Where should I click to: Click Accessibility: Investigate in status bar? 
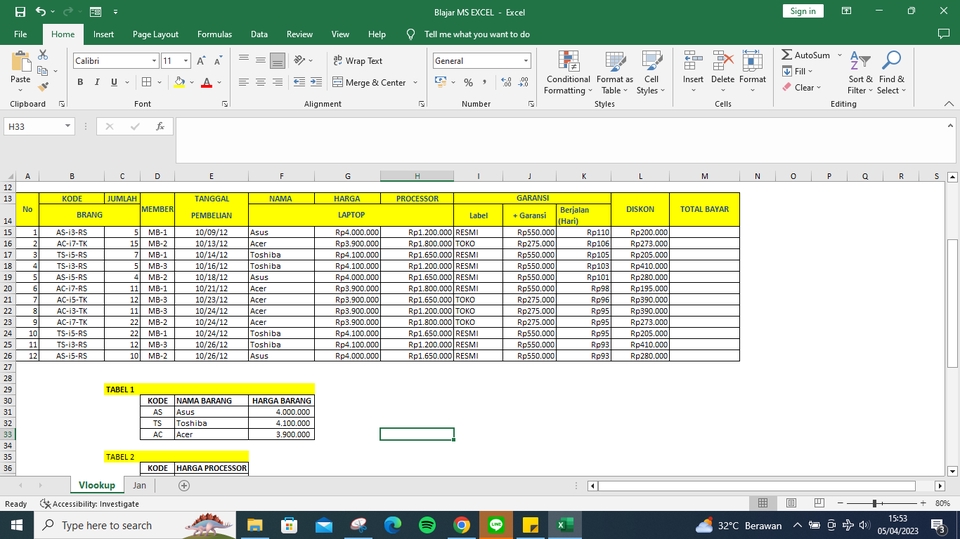[89, 503]
